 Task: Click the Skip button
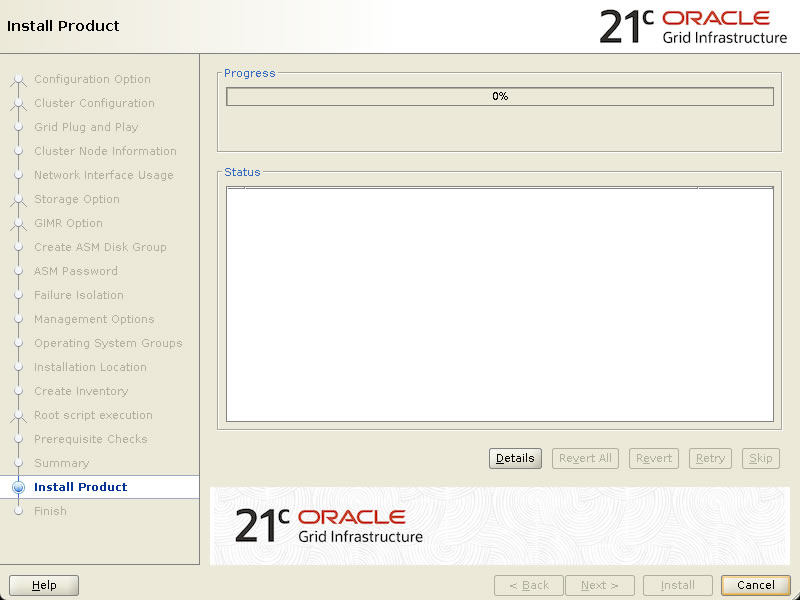point(761,458)
